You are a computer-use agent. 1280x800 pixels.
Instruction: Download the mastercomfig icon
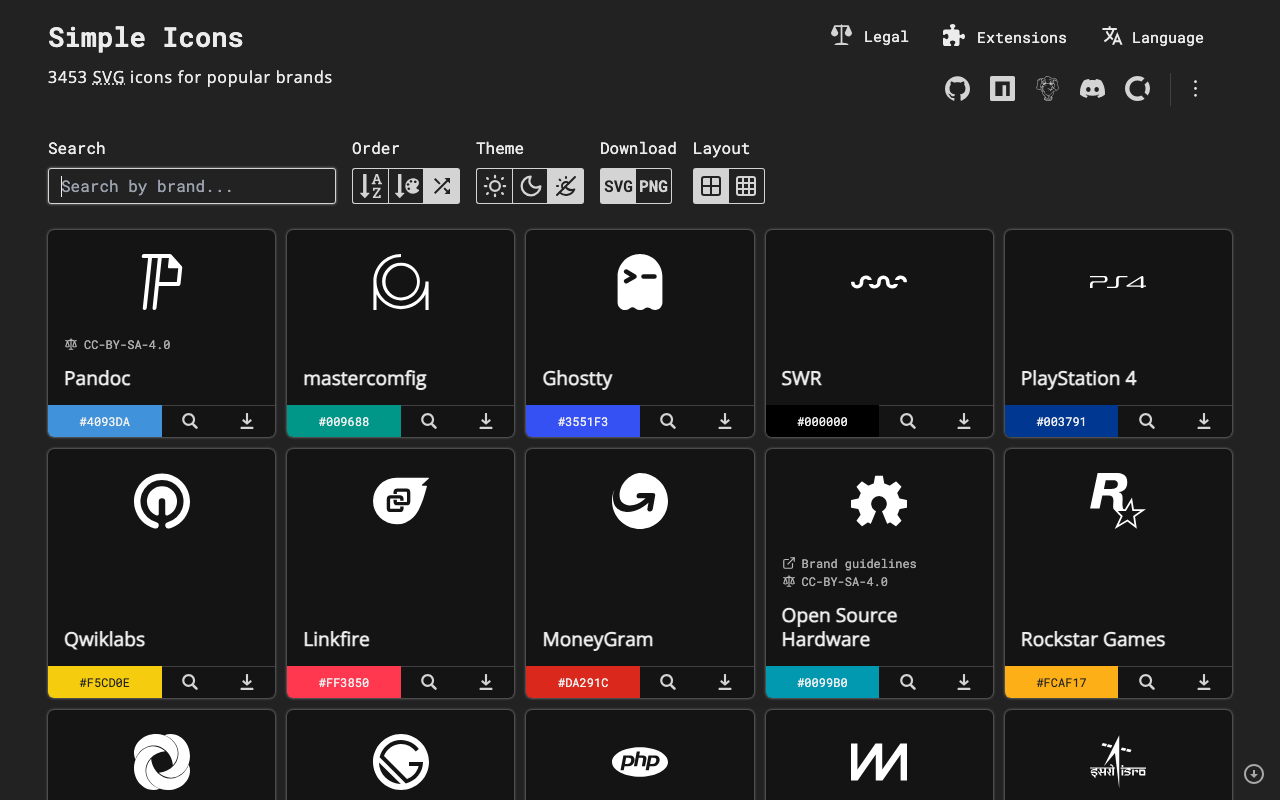click(x=486, y=421)
